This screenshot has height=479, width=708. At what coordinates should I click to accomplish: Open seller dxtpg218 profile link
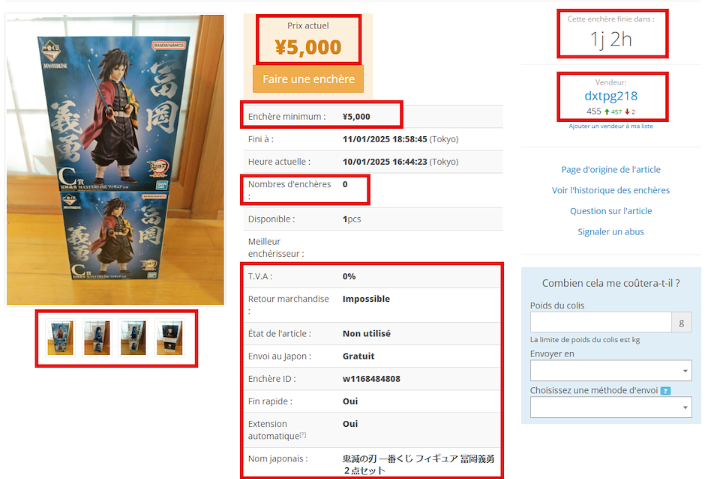coord(611,96)
